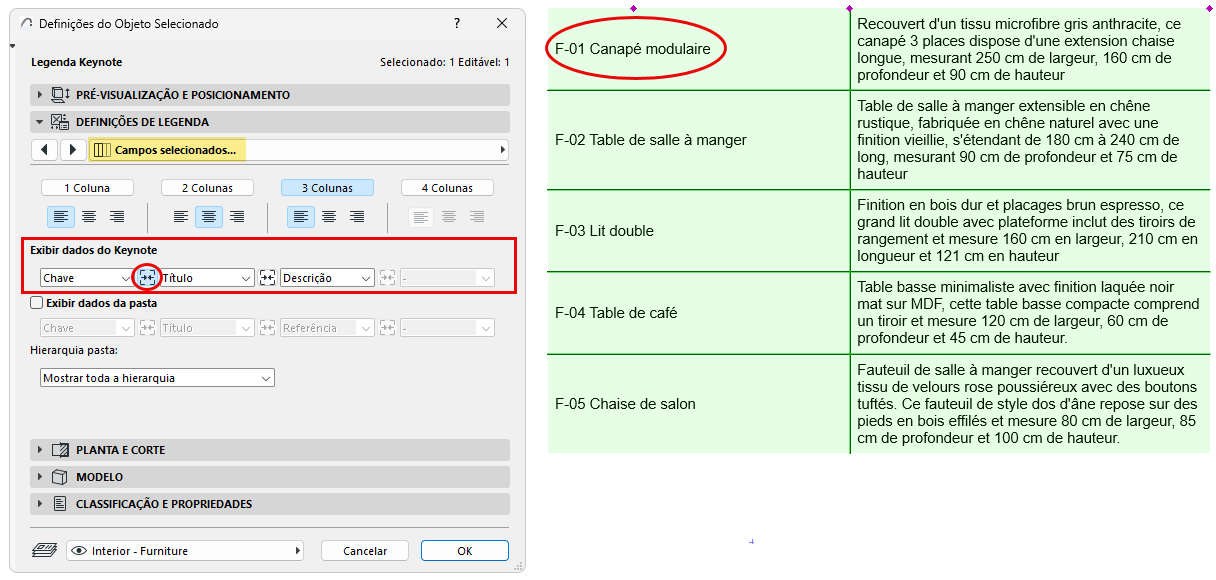Open the Título keynote data dropdown
This screenshot has height=580, width=1216.
click(207, 278)
